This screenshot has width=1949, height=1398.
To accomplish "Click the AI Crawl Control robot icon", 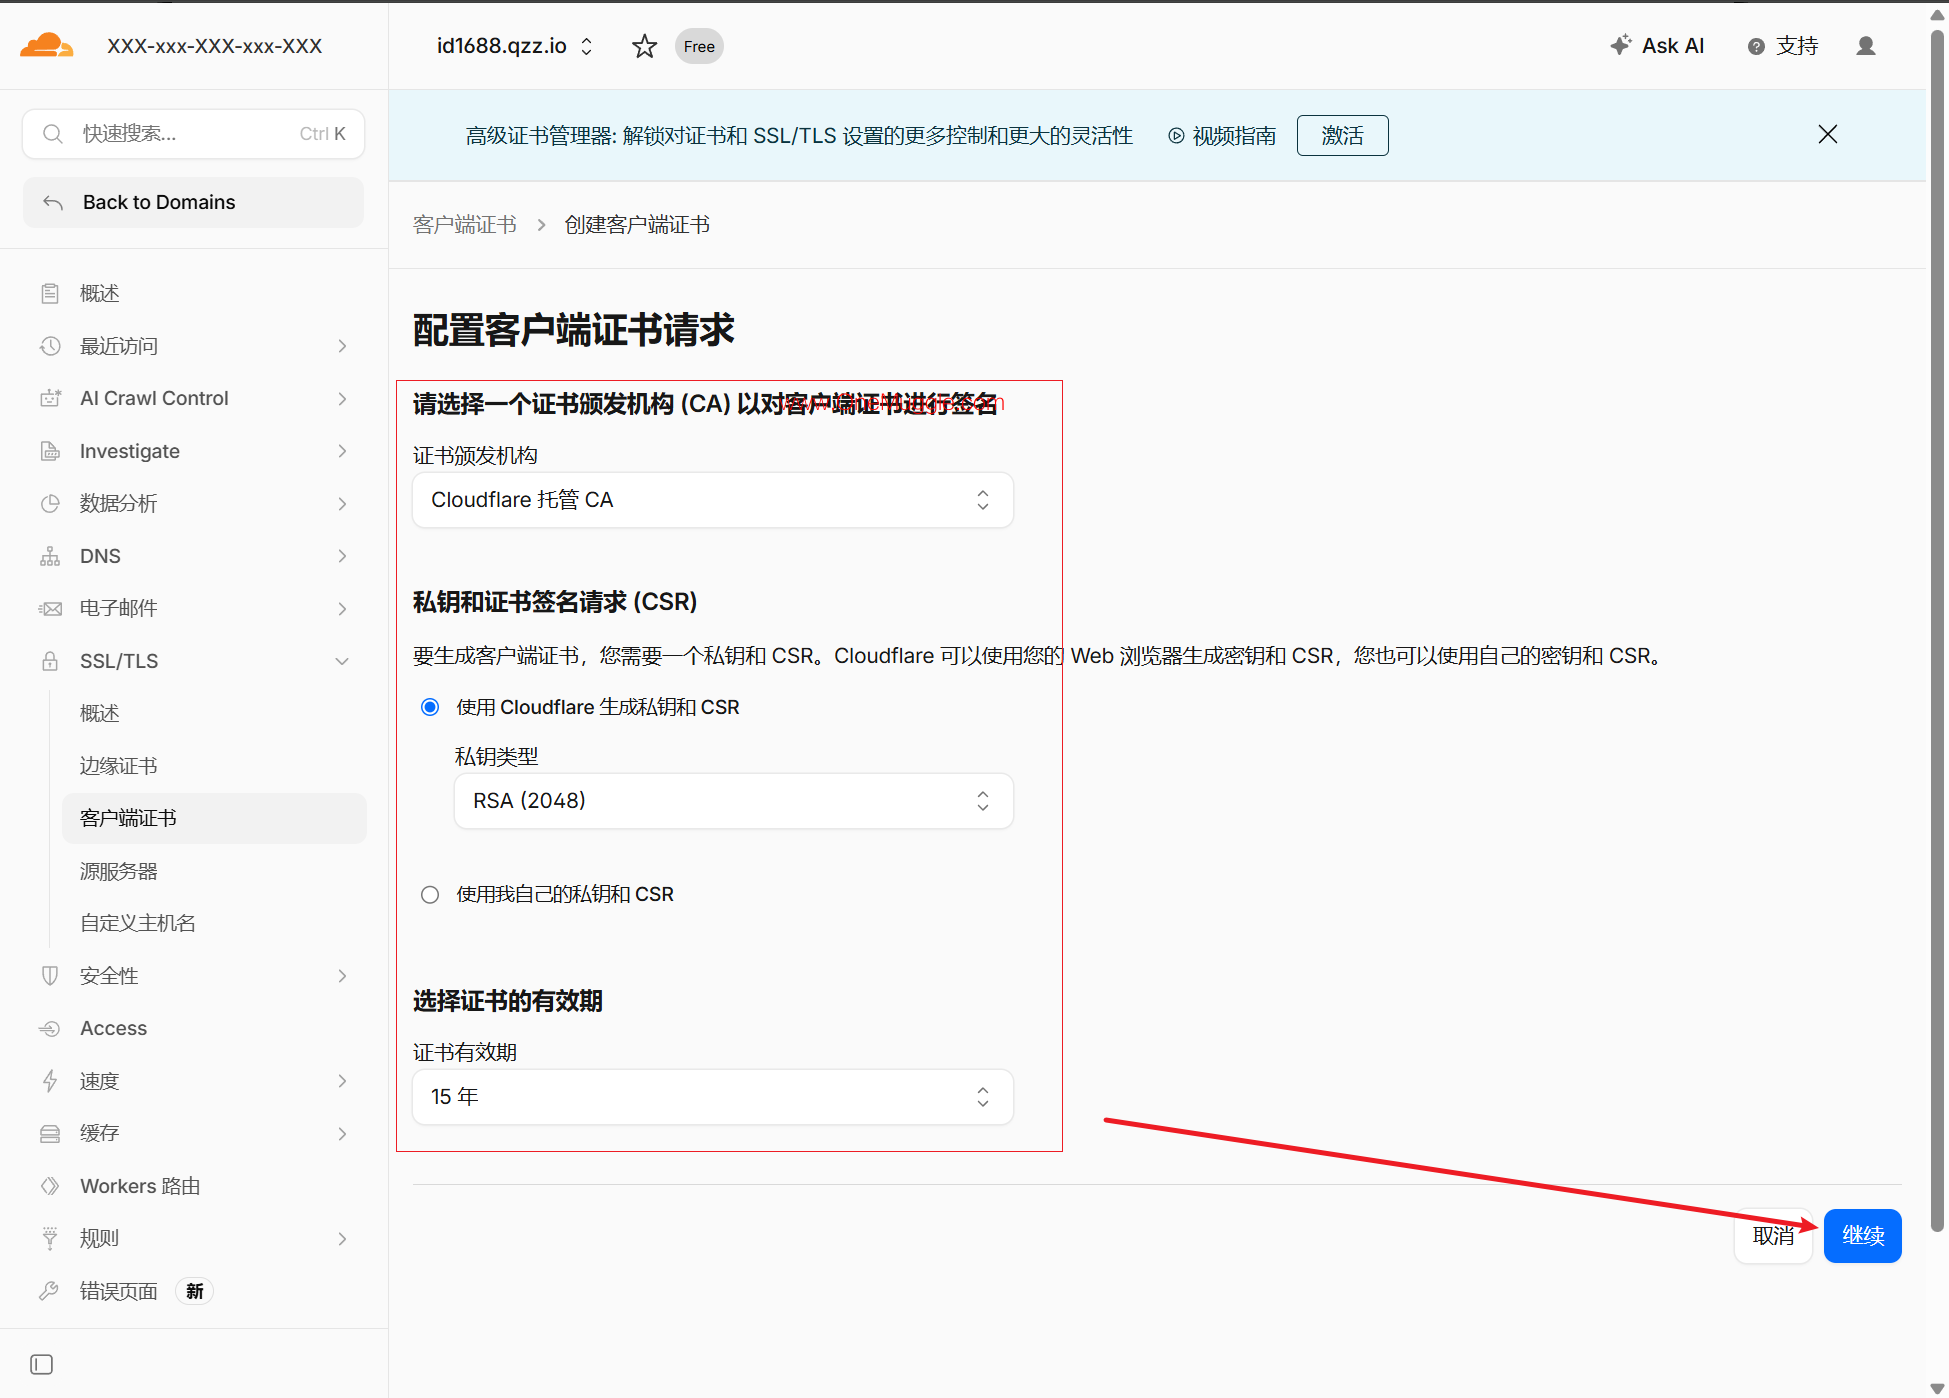I will (50, 398).
